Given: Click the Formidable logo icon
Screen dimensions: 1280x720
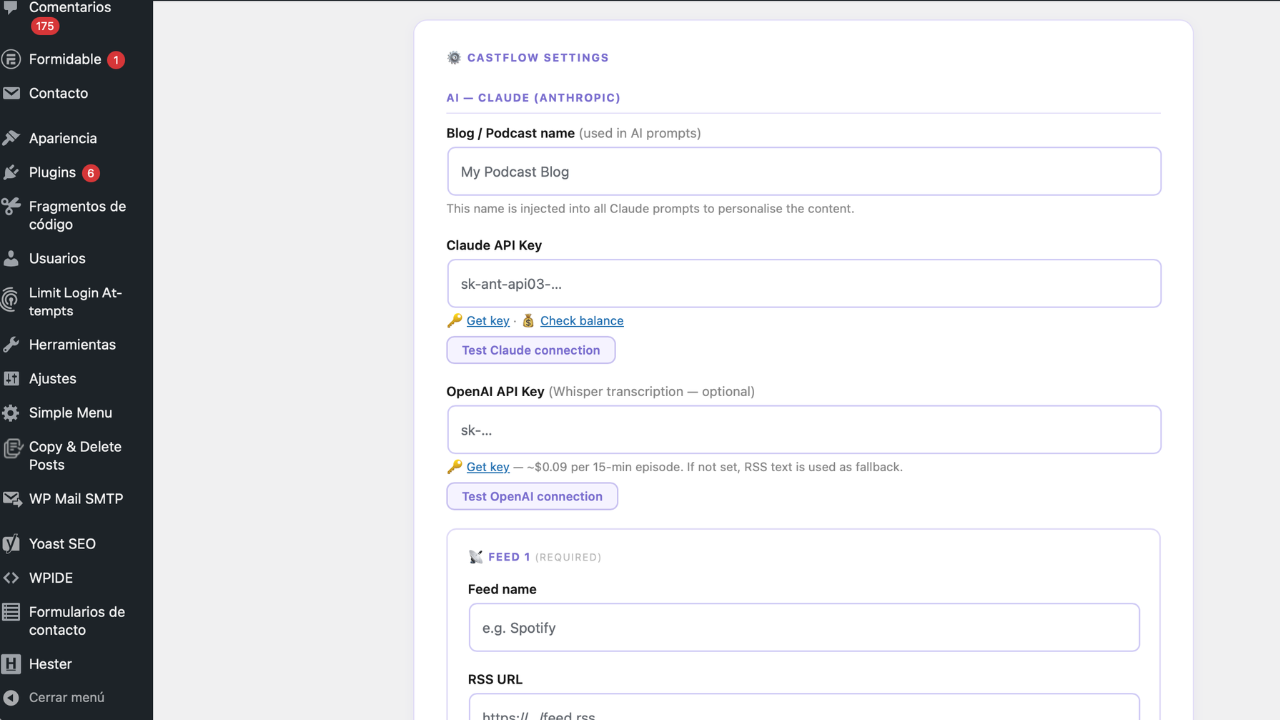Looking at the screenshot, I should point(11,59).
